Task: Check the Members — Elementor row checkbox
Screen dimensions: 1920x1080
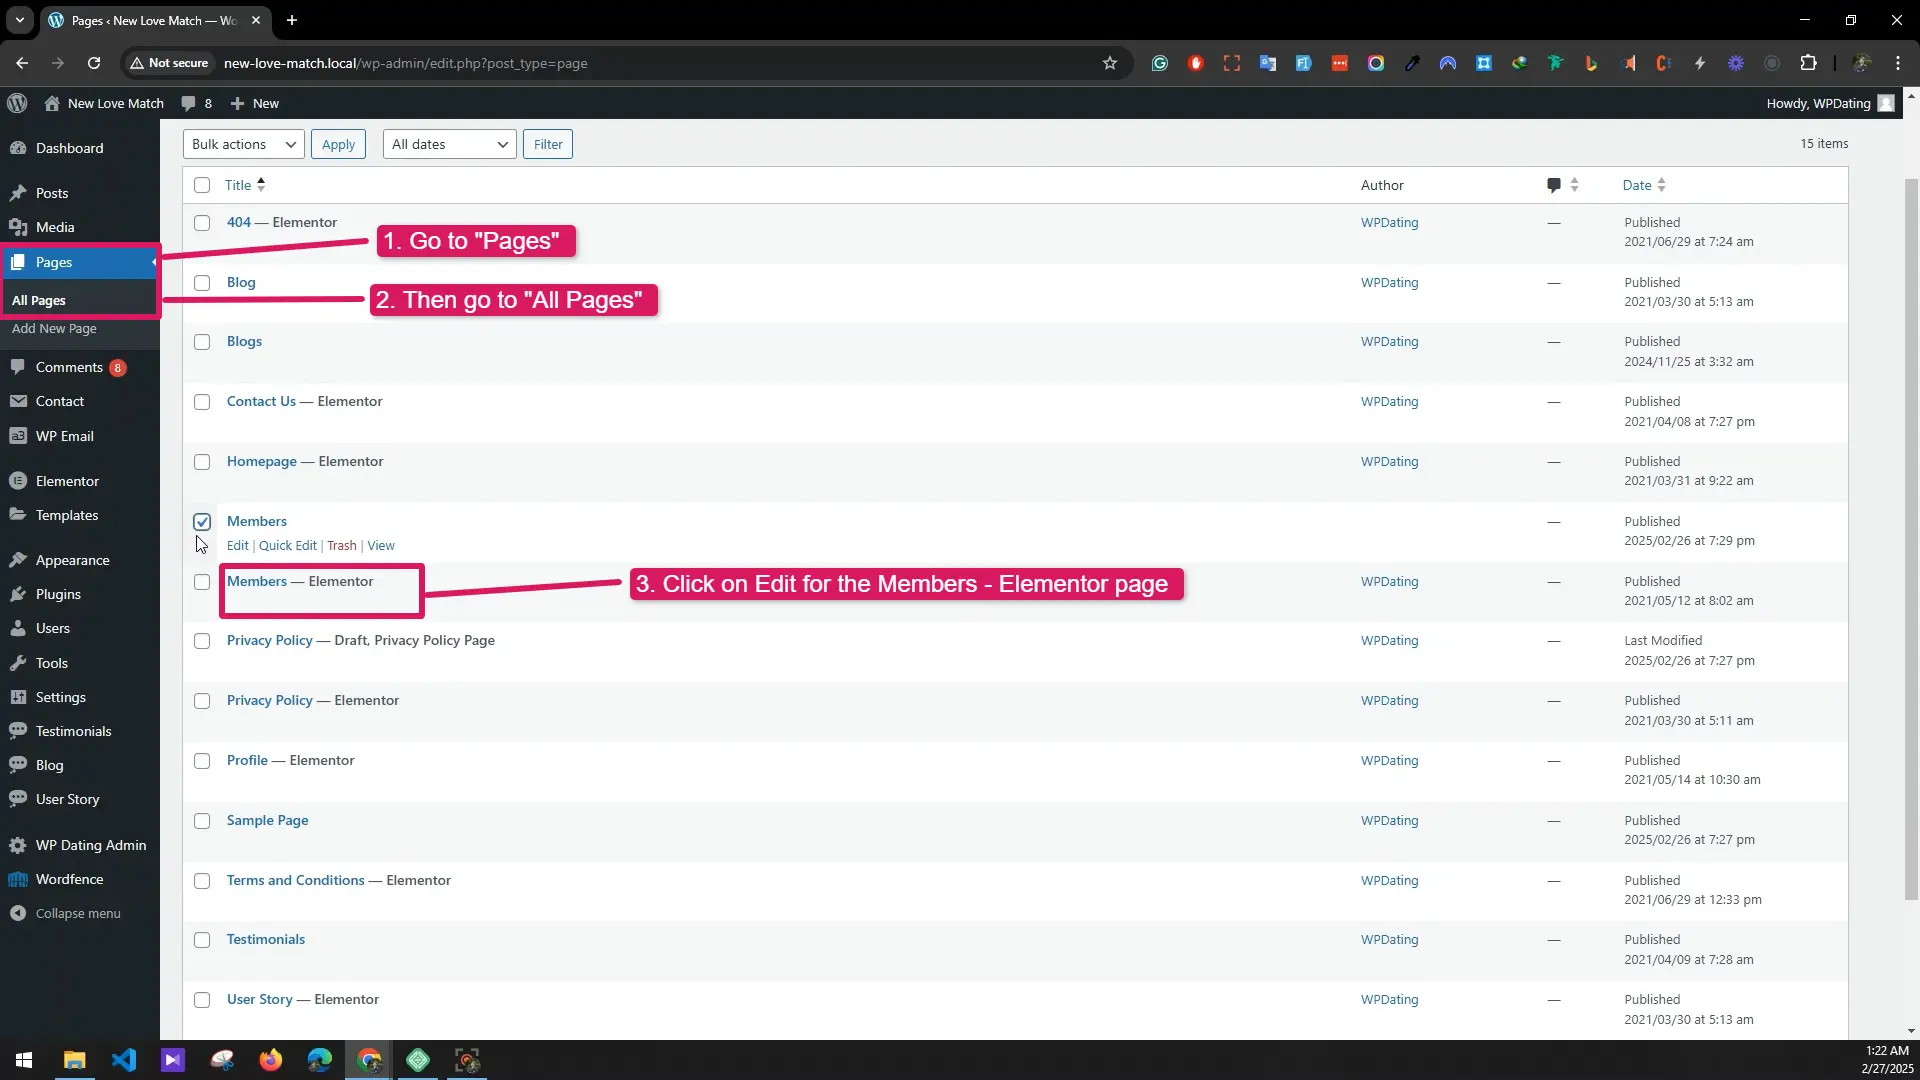Action: click(x=202, y=582)
